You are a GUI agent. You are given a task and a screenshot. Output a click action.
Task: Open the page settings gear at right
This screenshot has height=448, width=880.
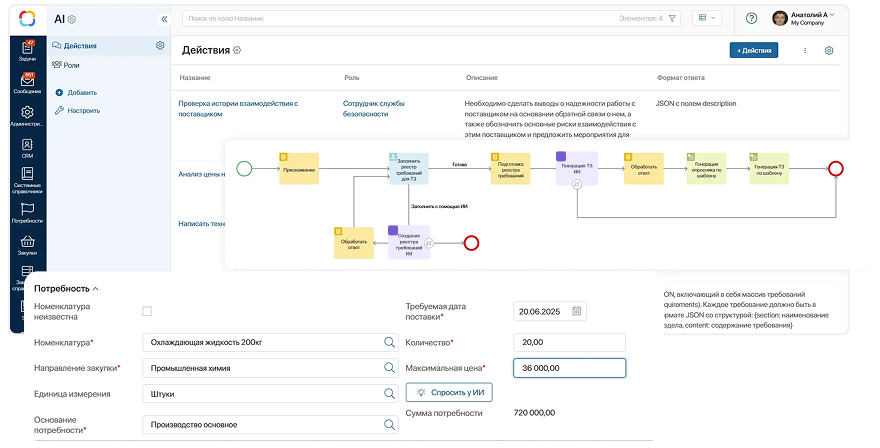pos(829,51)
